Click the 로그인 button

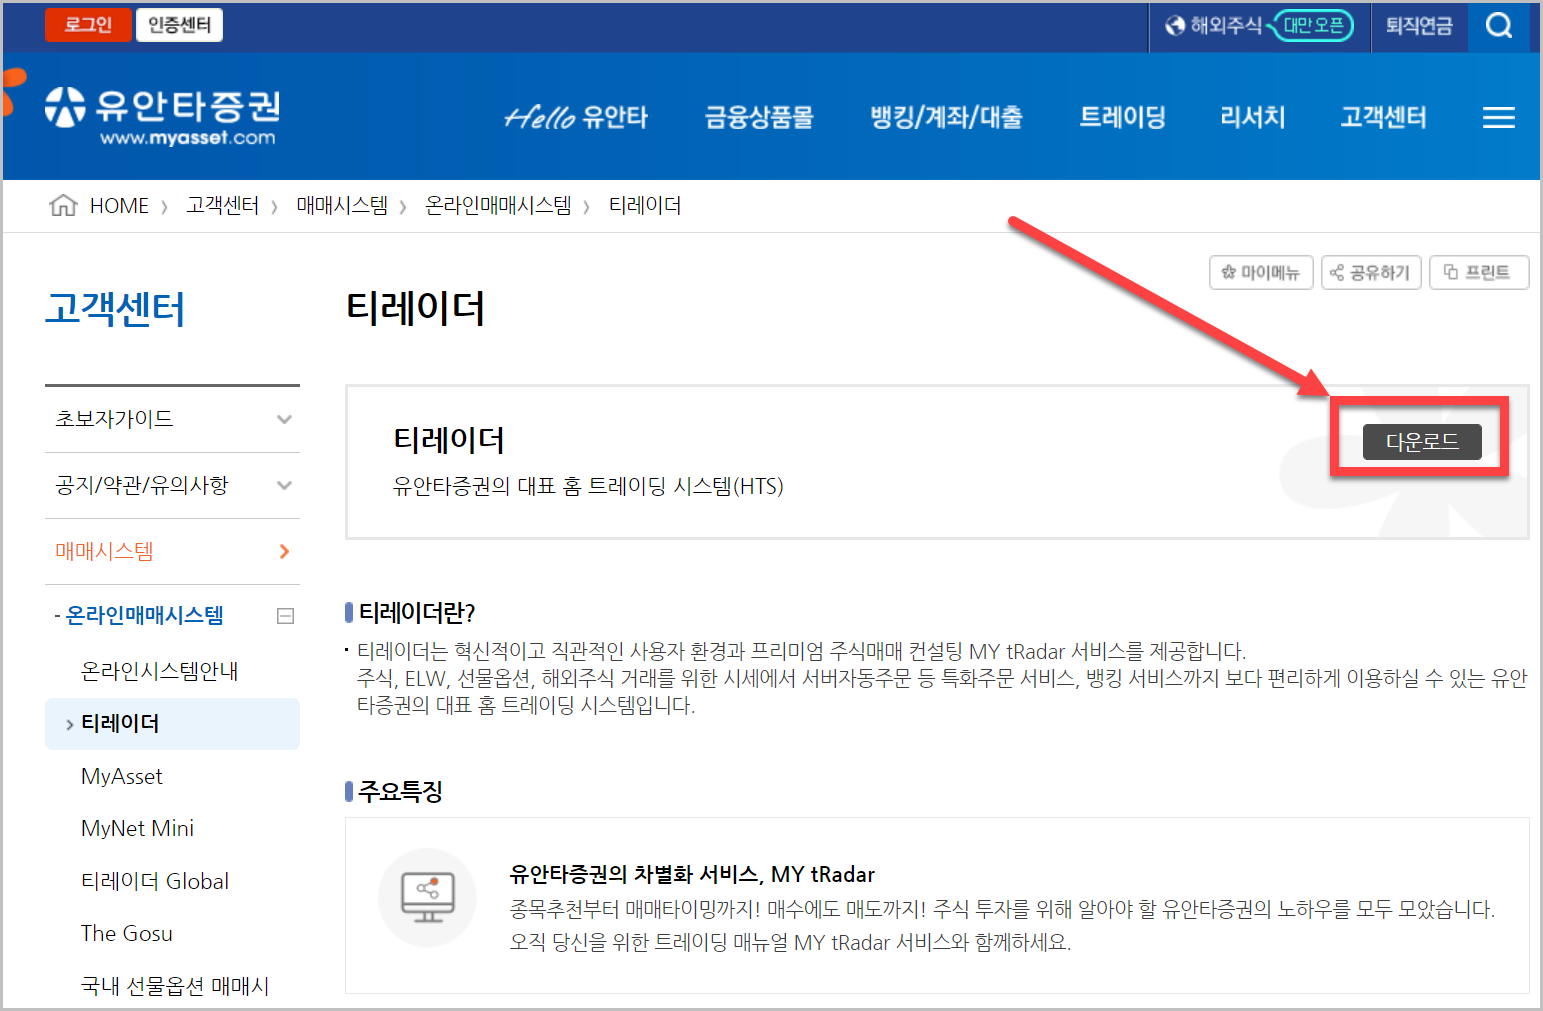click(x=88, y=25)
